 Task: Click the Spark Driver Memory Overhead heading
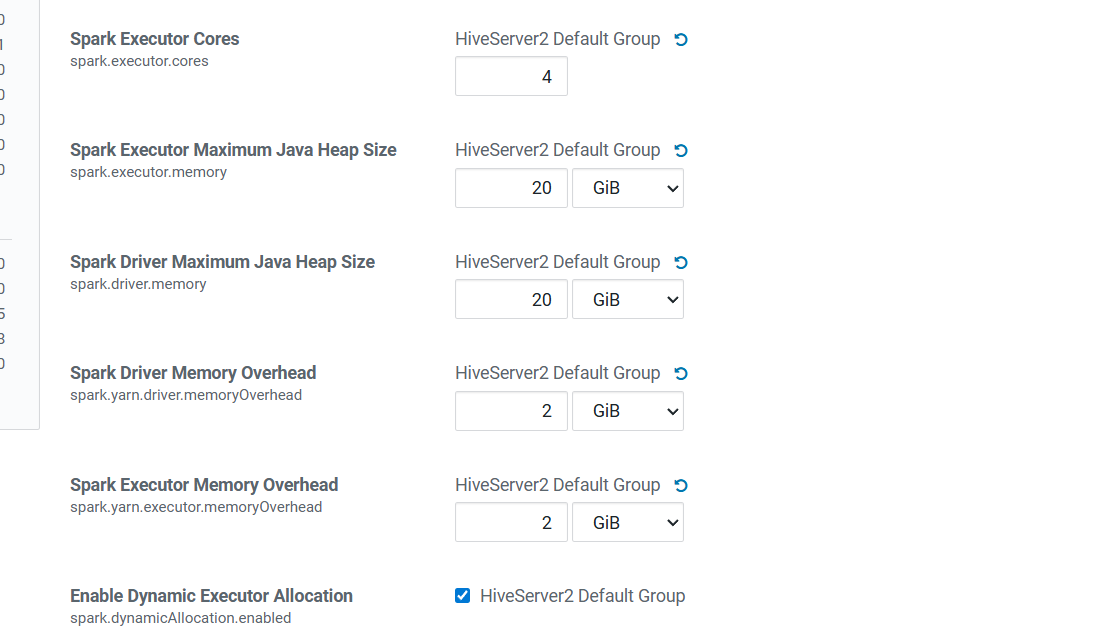193,373
